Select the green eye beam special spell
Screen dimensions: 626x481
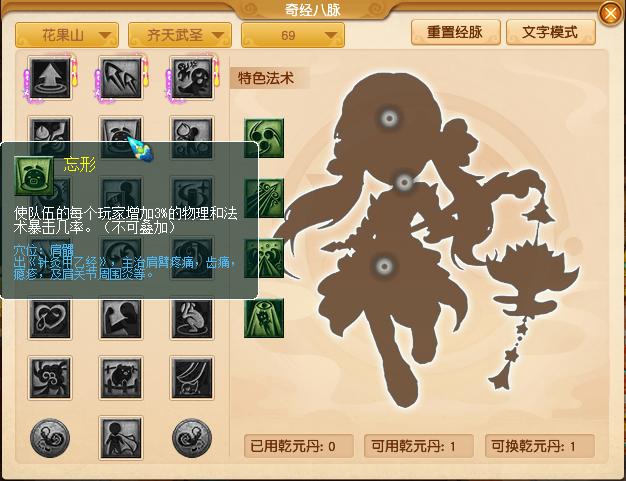pyautogui.click(x=264, y=318)
